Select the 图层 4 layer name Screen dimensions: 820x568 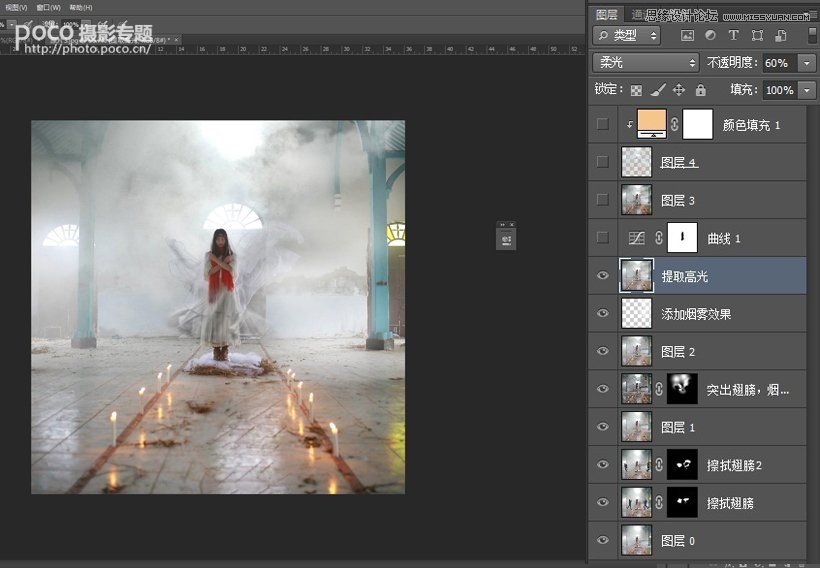click(679, 163)
